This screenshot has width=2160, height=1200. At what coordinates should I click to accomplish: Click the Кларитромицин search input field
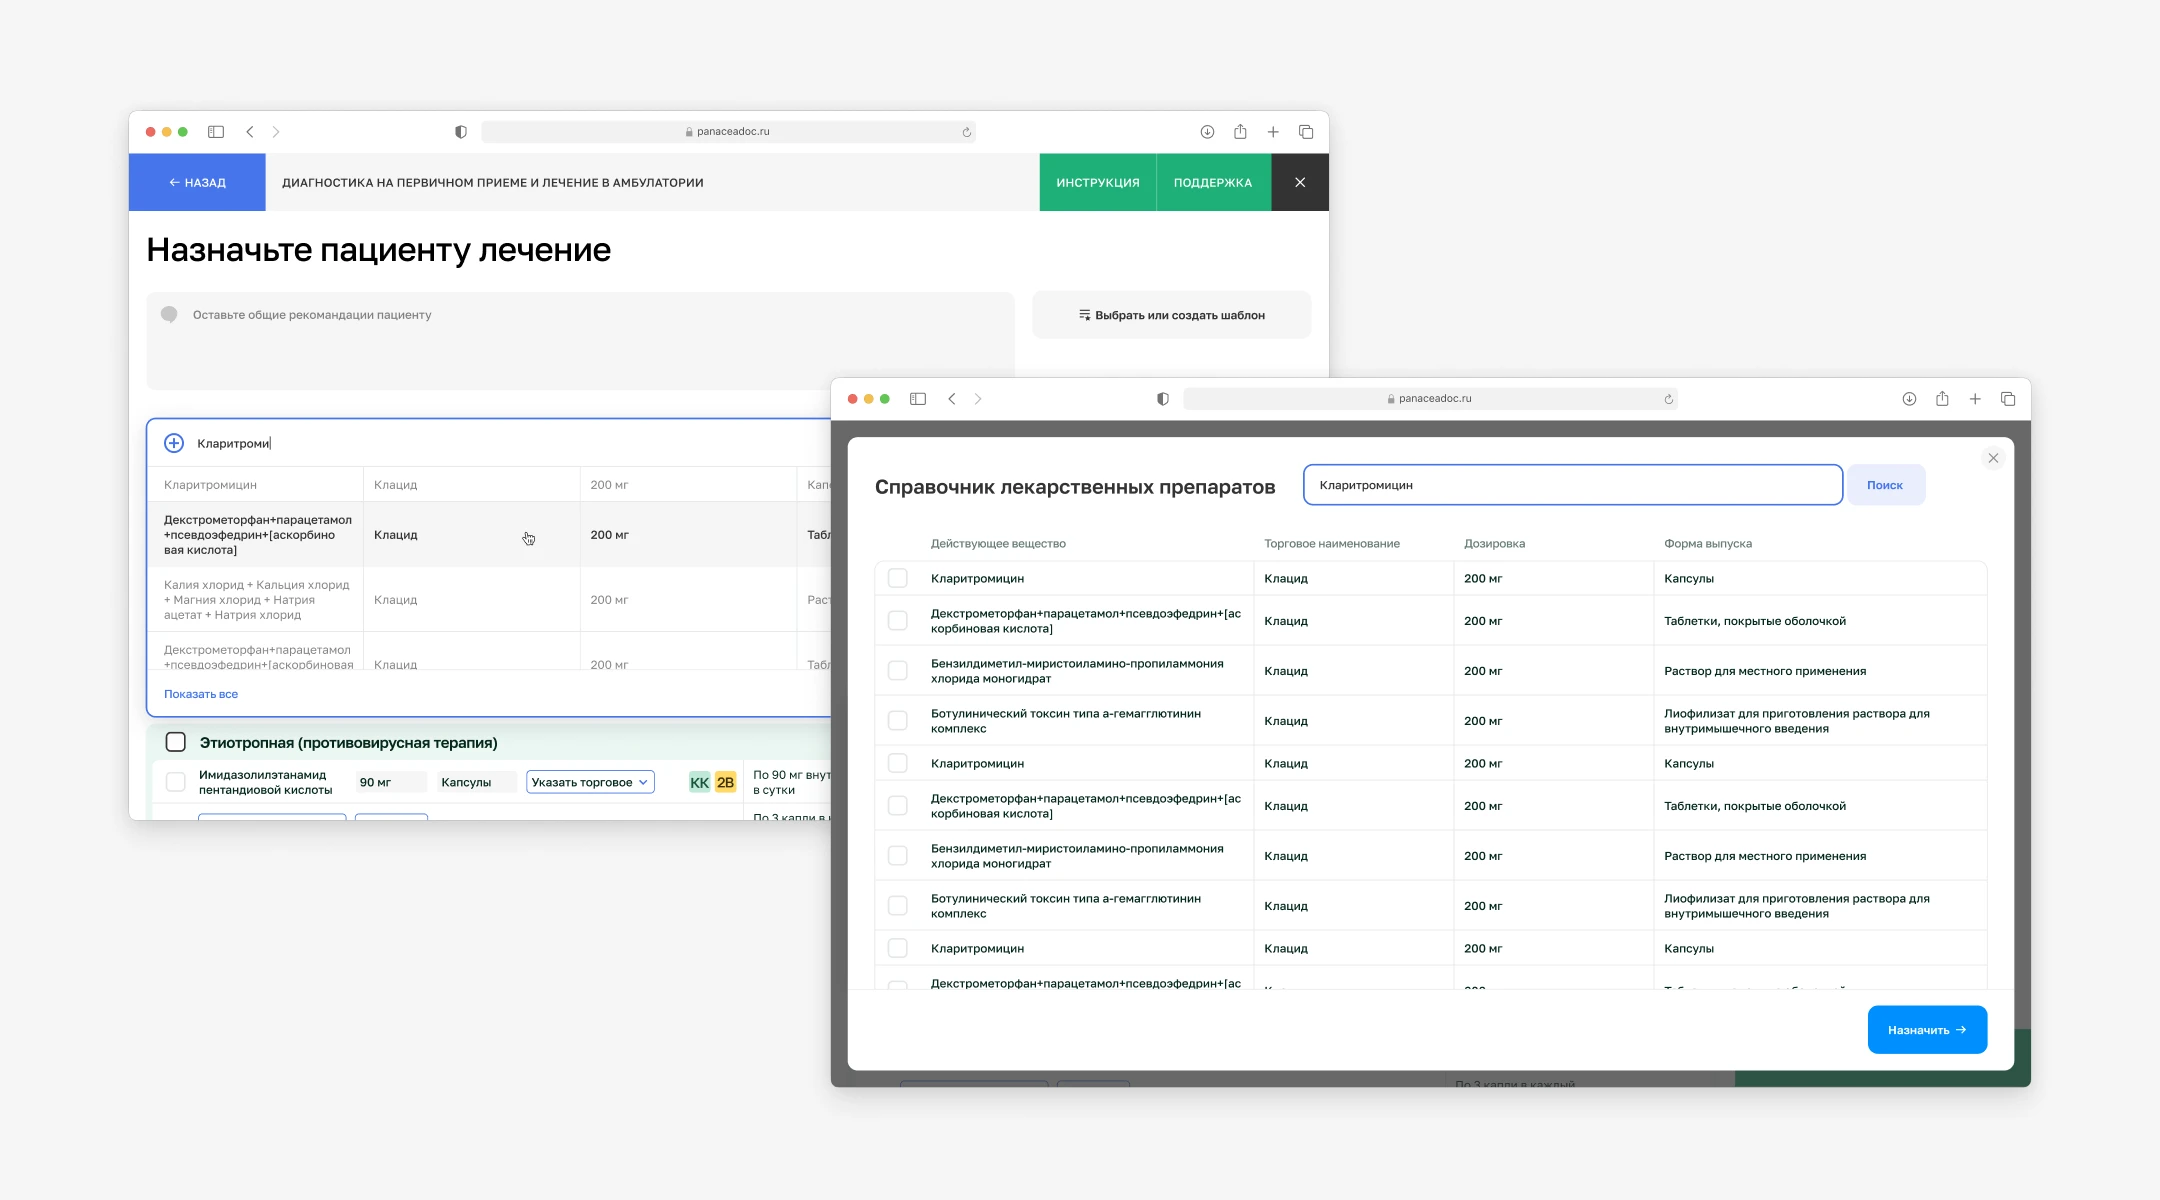point(1572,485)
